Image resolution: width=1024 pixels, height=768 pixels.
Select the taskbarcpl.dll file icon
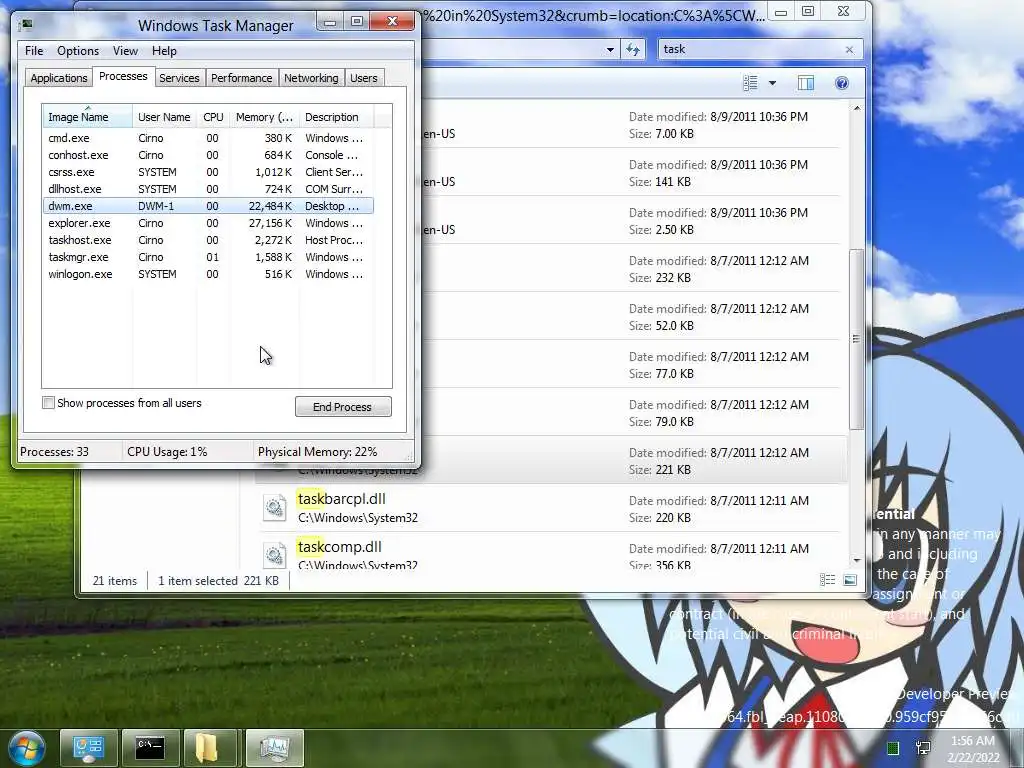(x=275, y=507)
